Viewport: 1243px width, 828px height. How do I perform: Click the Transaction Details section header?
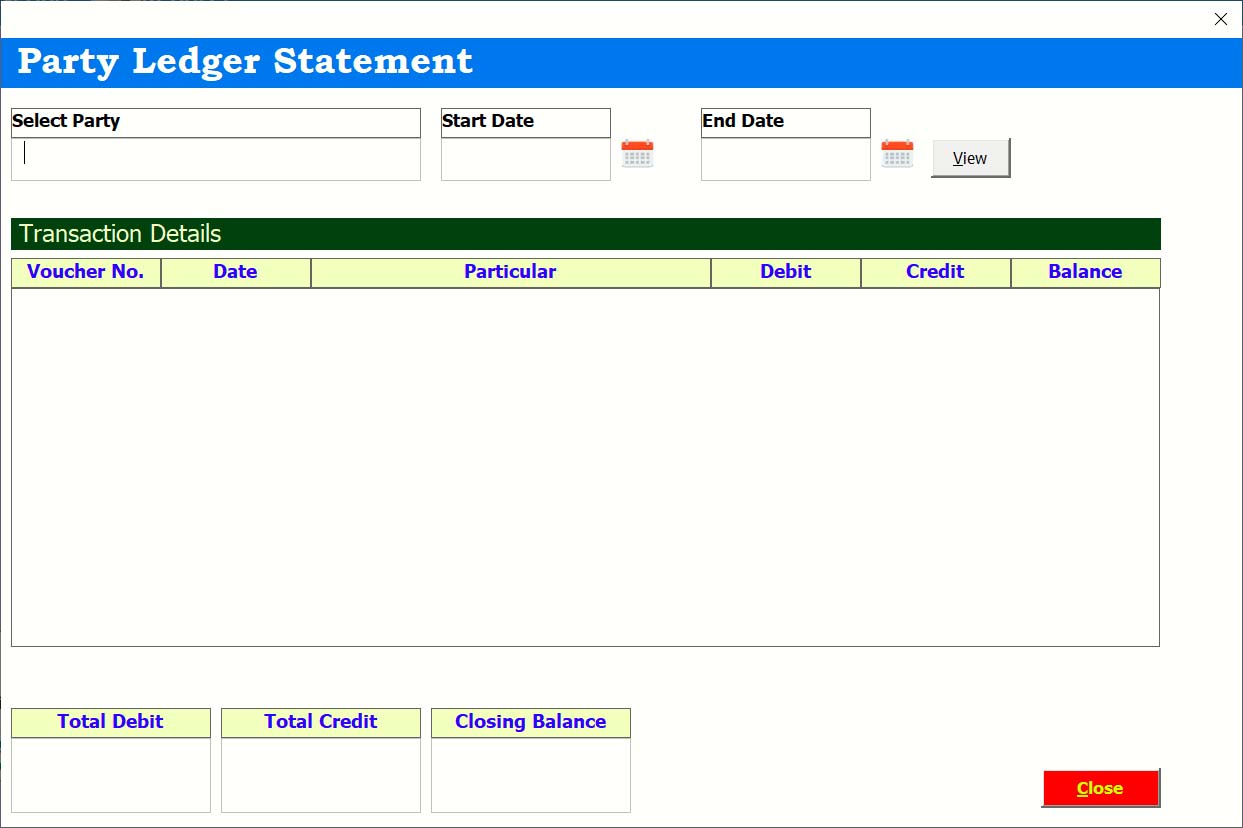click(x=585, y=234)
